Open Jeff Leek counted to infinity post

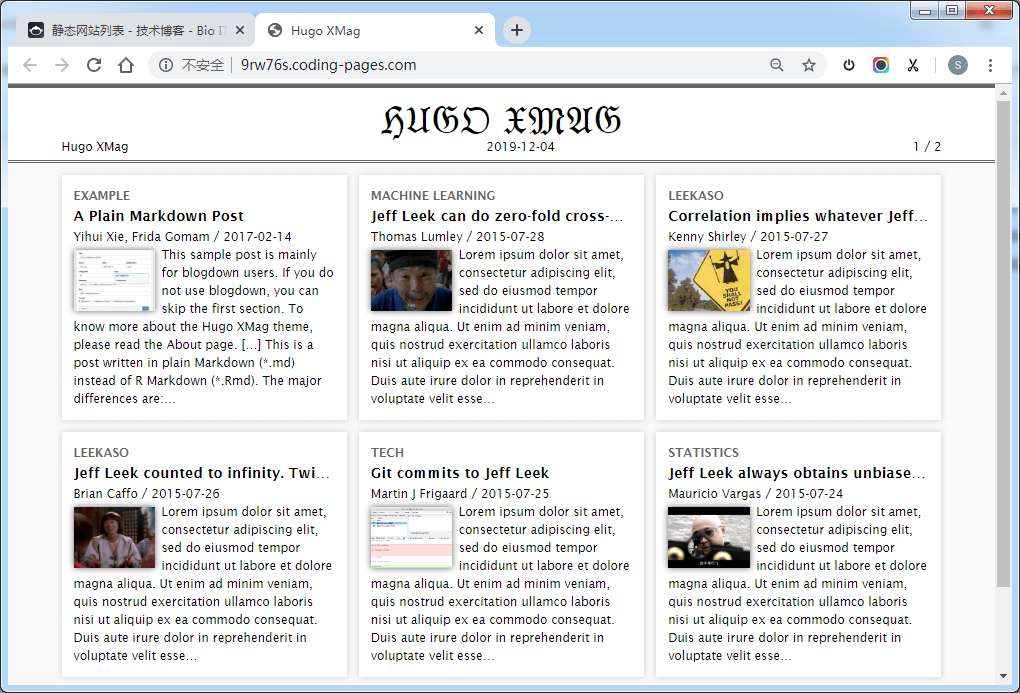click(x=202, y=473)
